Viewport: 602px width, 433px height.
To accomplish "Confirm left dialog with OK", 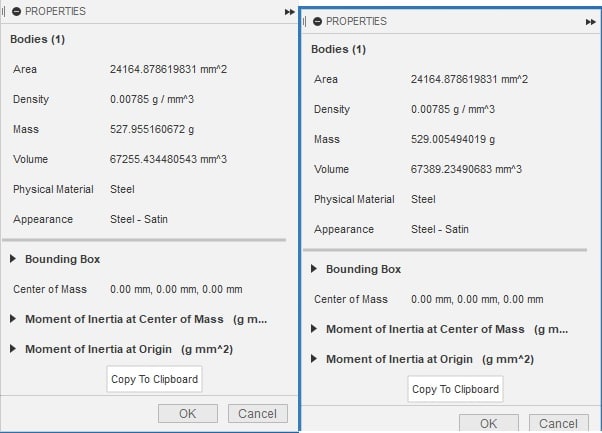I will (188, 413).
